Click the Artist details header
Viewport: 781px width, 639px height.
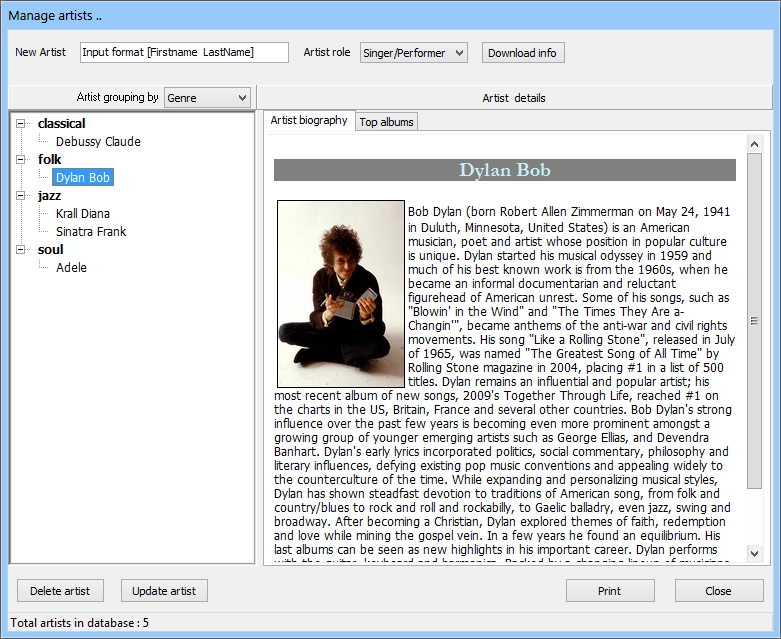point(514,98)
